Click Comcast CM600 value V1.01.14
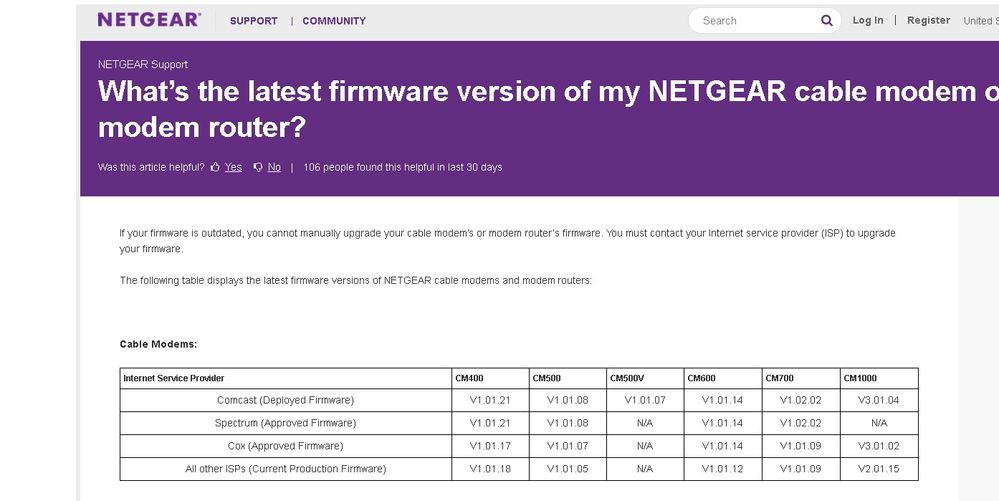The height and width of the screenshot is (501, 999). [x=722, y=400]
